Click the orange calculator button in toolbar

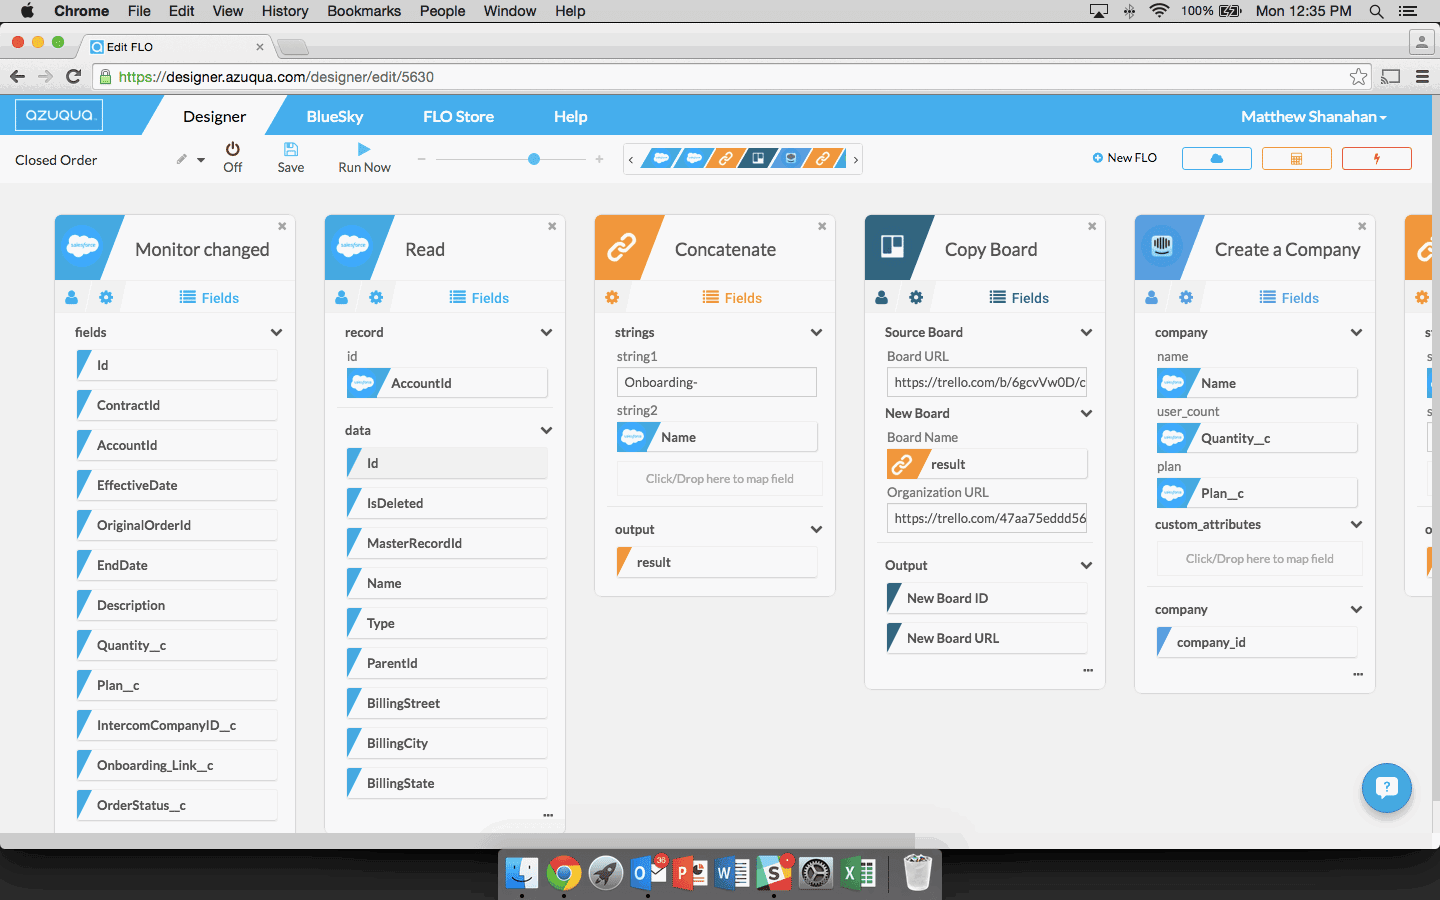click(x=1296, y=158)
